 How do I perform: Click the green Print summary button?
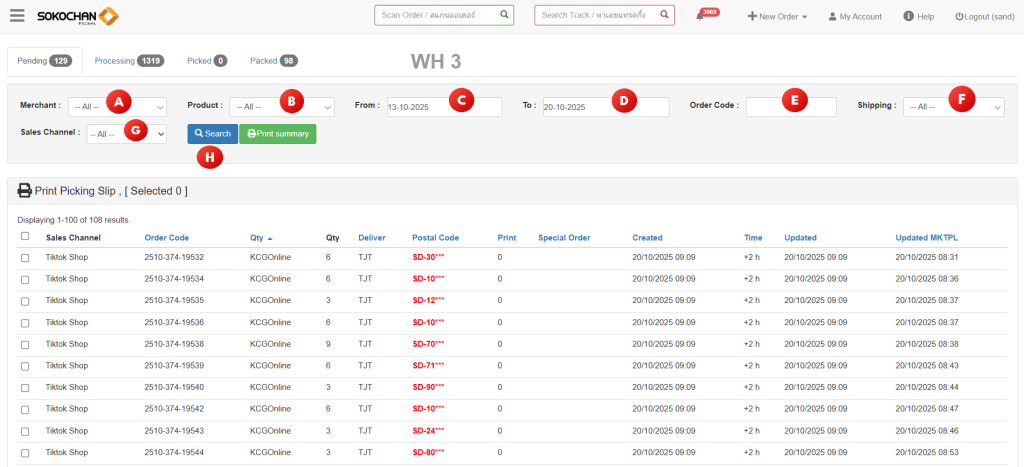[277, 133]
